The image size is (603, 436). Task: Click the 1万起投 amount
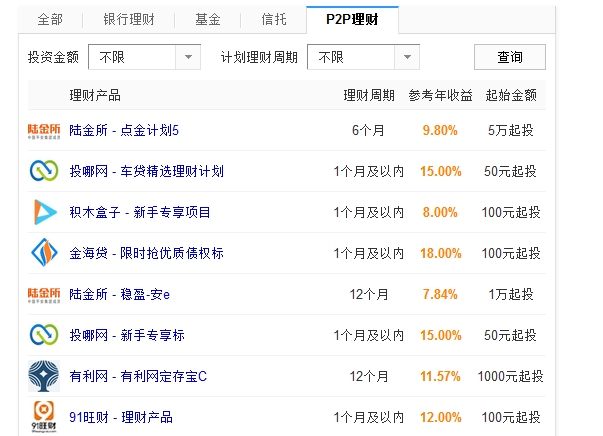pyautogui.click(x=511, y=295)
